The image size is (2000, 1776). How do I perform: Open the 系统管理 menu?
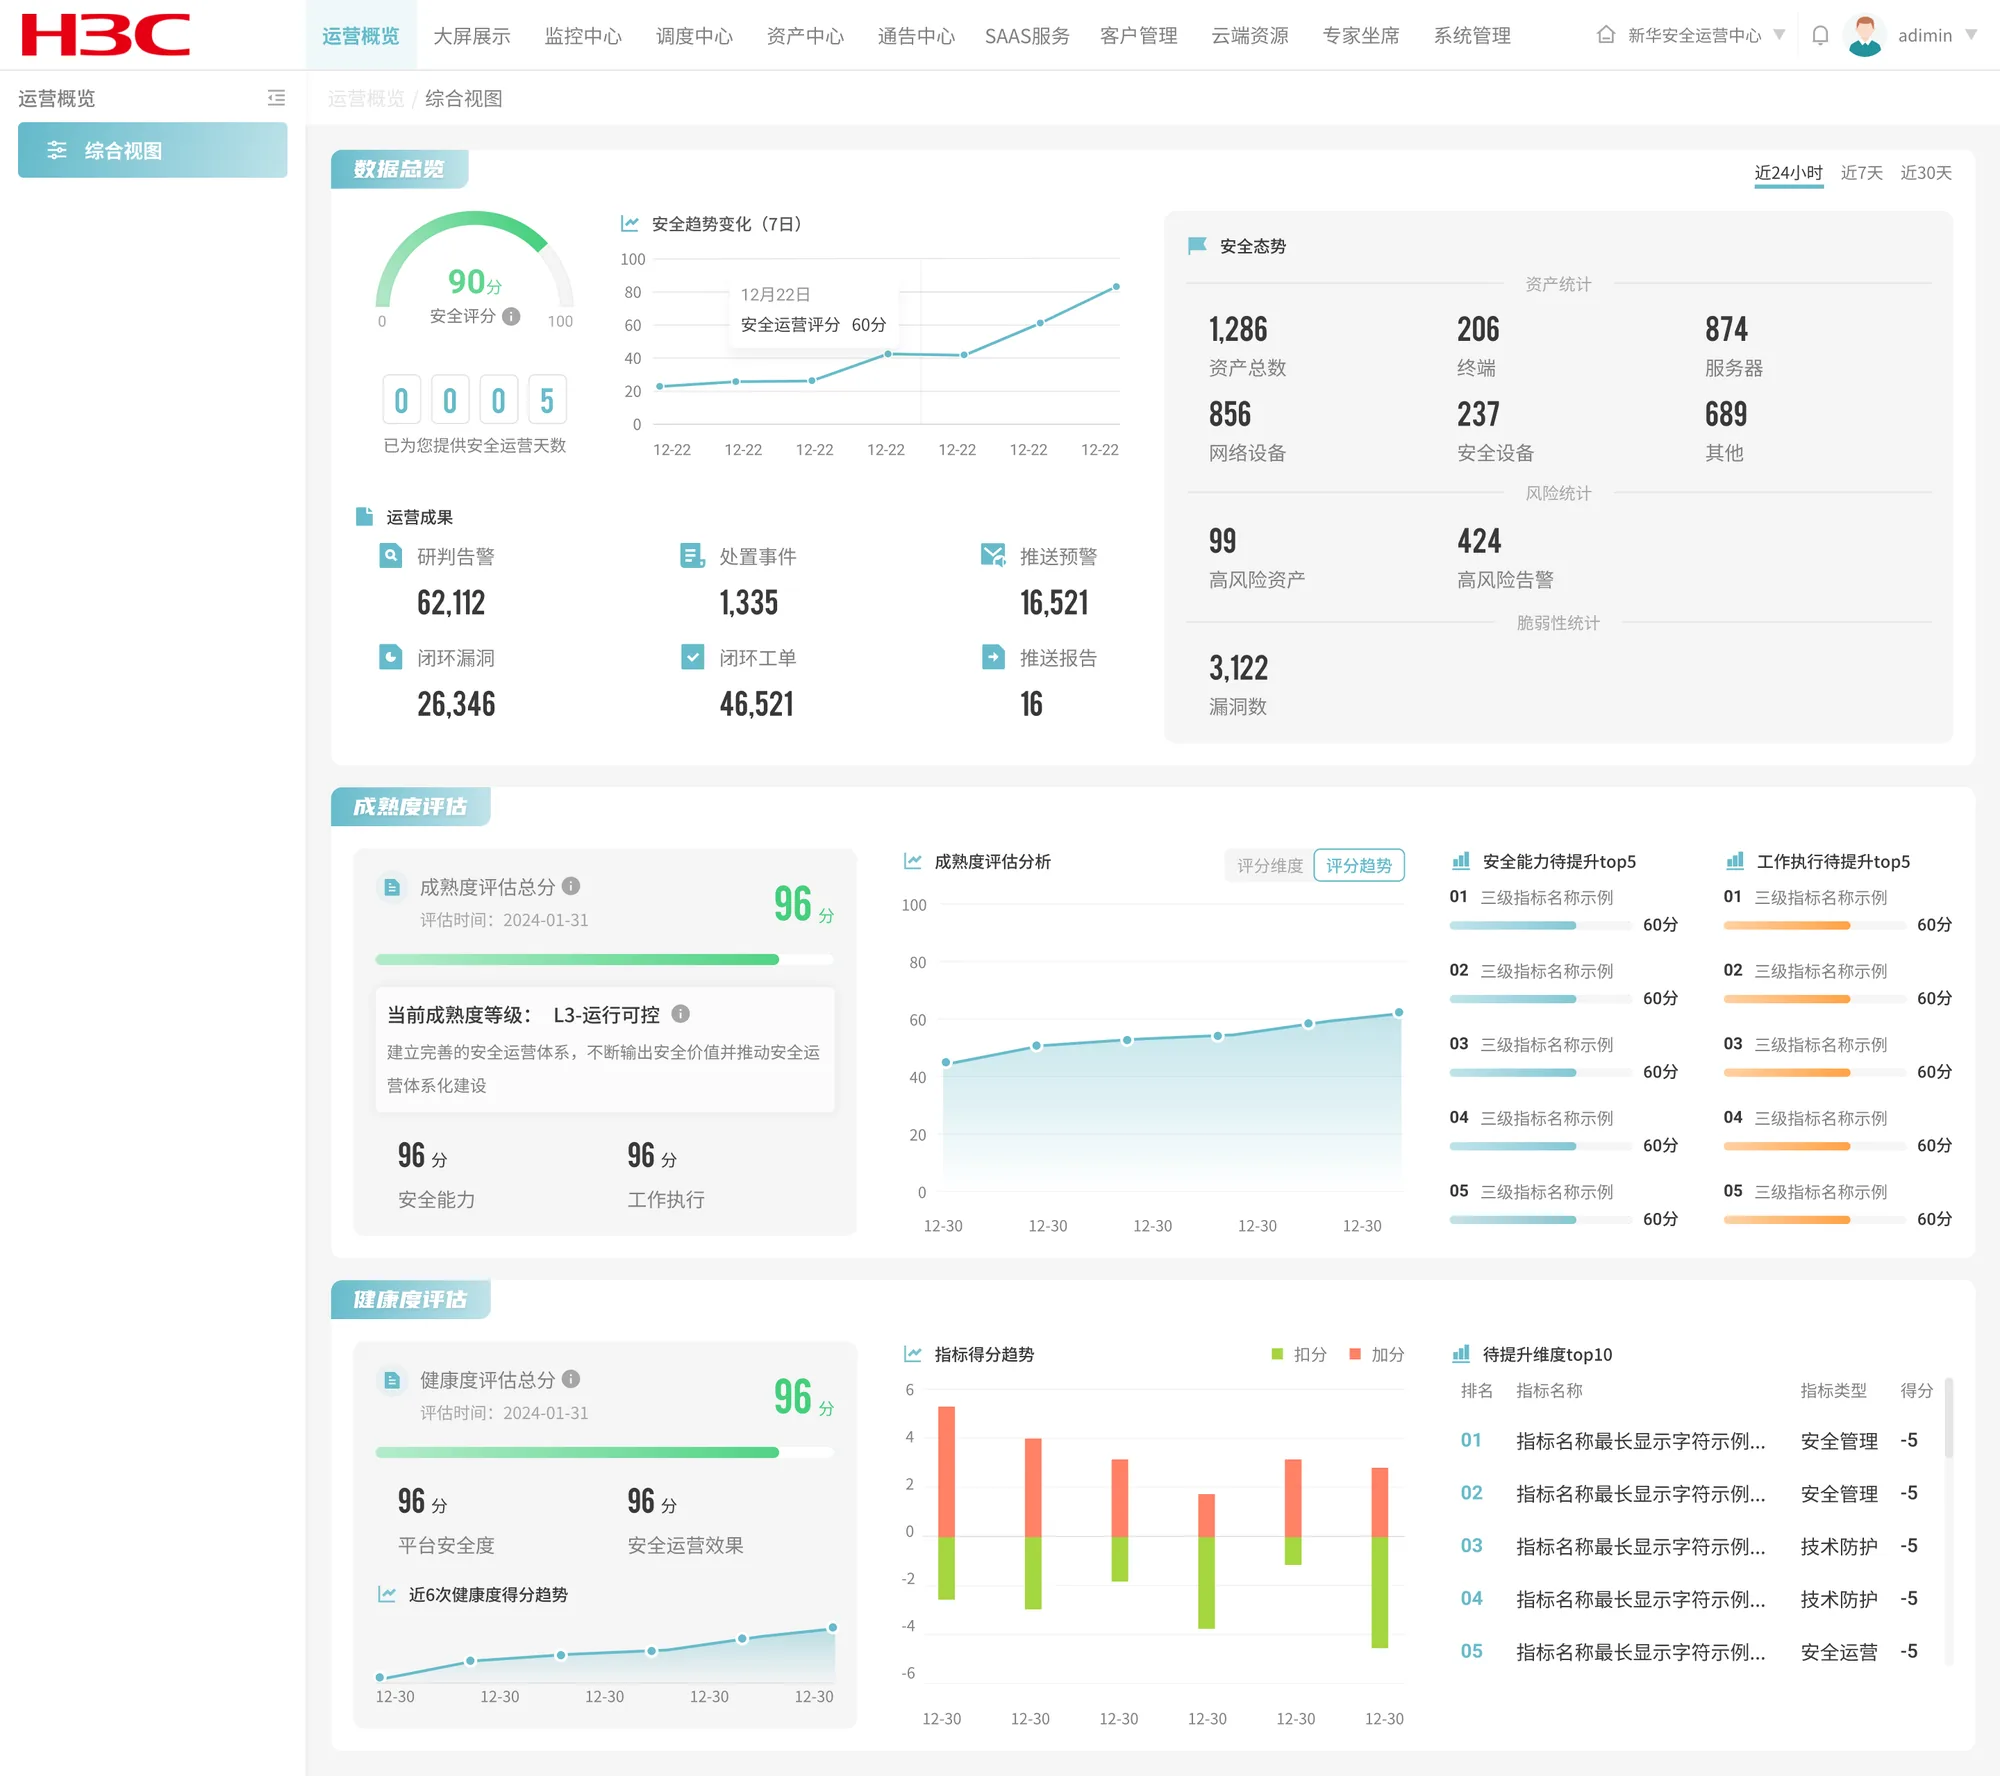[1472, 36]
